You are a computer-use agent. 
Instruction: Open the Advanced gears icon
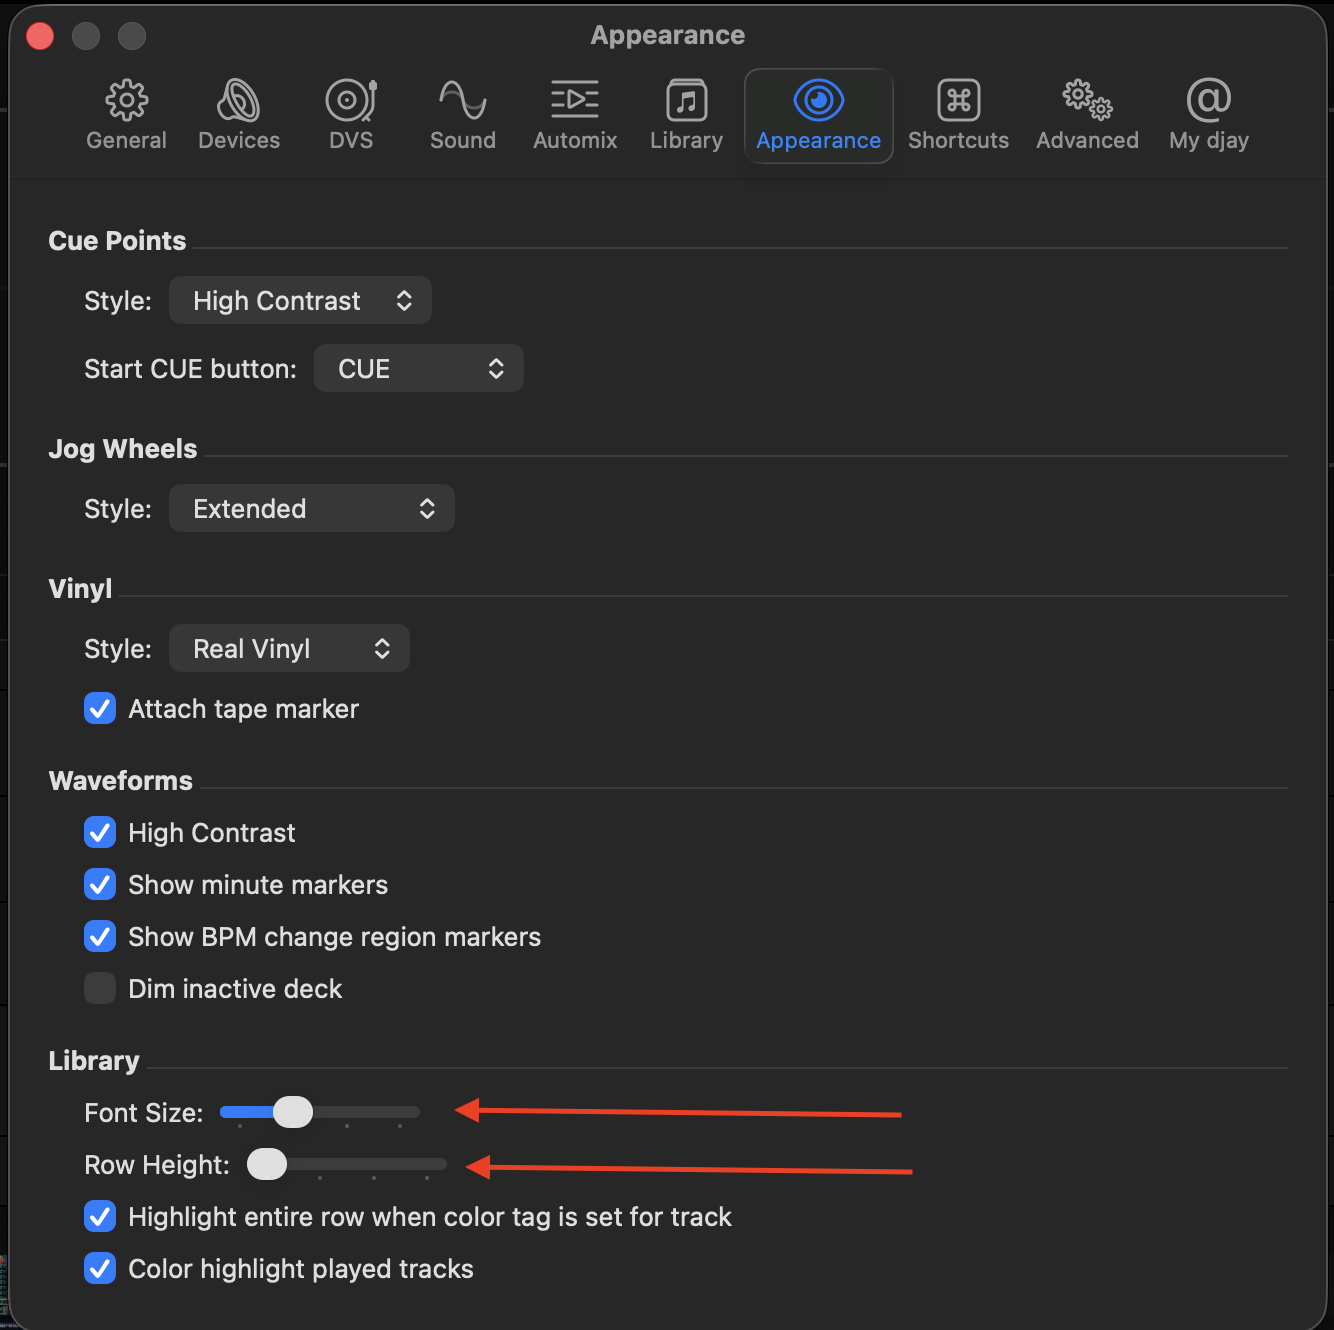(1087, 100)
